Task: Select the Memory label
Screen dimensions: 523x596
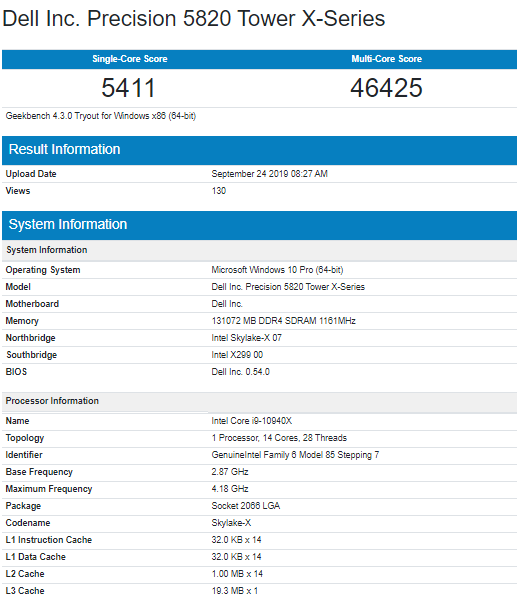Action: click(x=22, y=321)
